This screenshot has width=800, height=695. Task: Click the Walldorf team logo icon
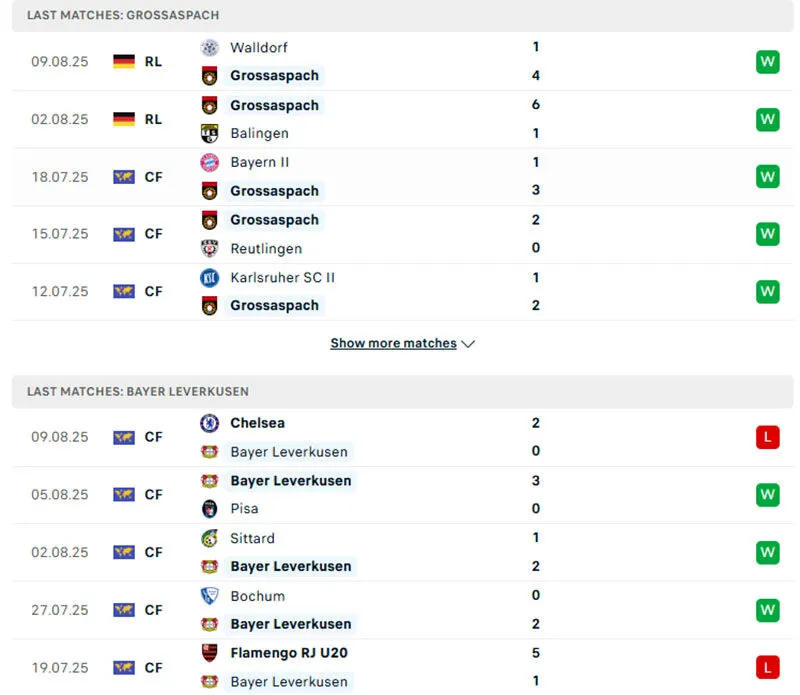point(209,48)
